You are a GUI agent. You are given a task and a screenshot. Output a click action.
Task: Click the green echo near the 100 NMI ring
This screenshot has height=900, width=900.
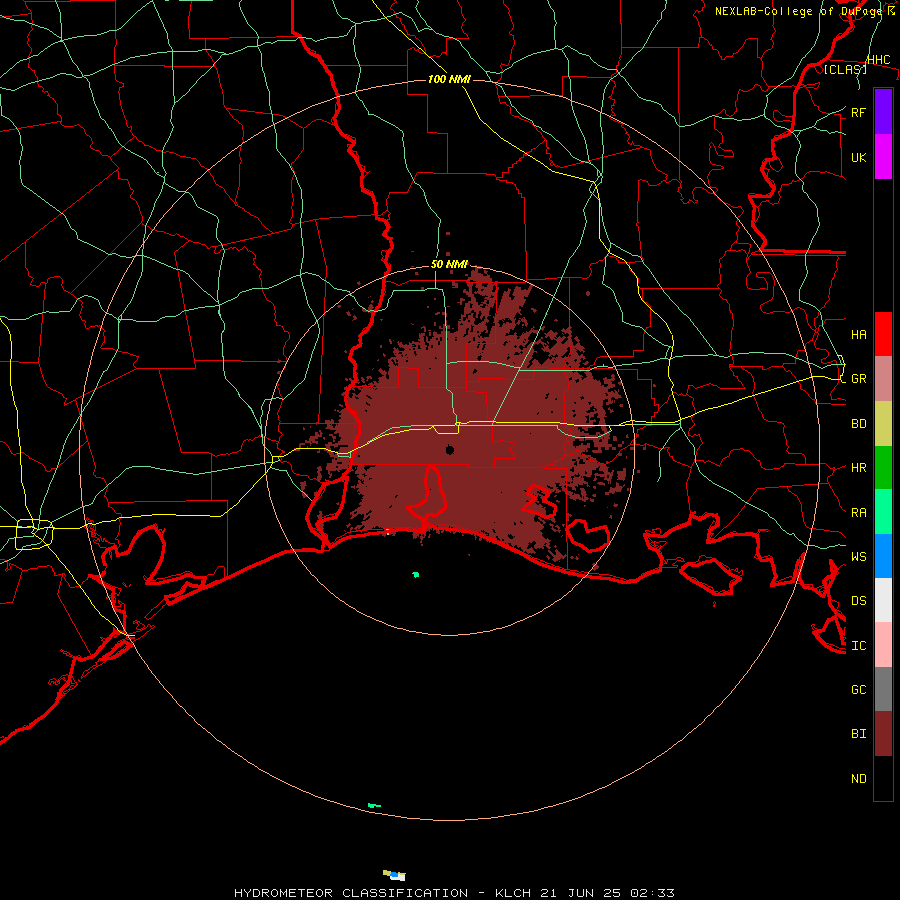(374, 805)
